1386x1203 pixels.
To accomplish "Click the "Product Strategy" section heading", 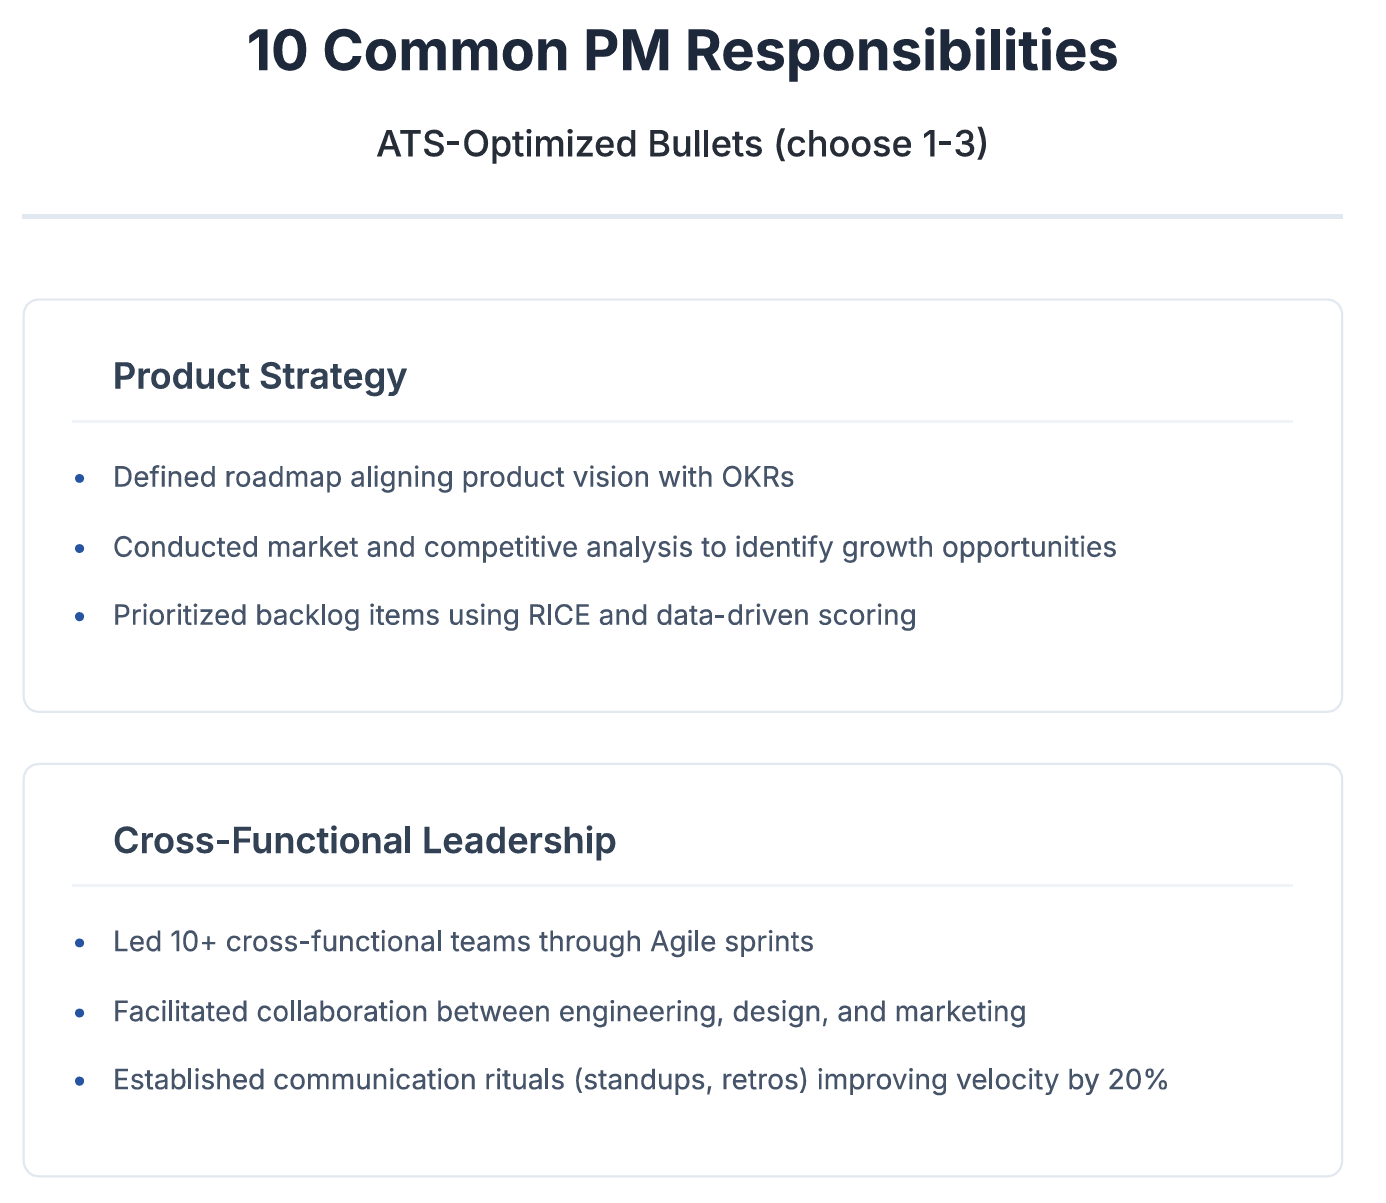I will pyautogui.click(x=260, y=376).
